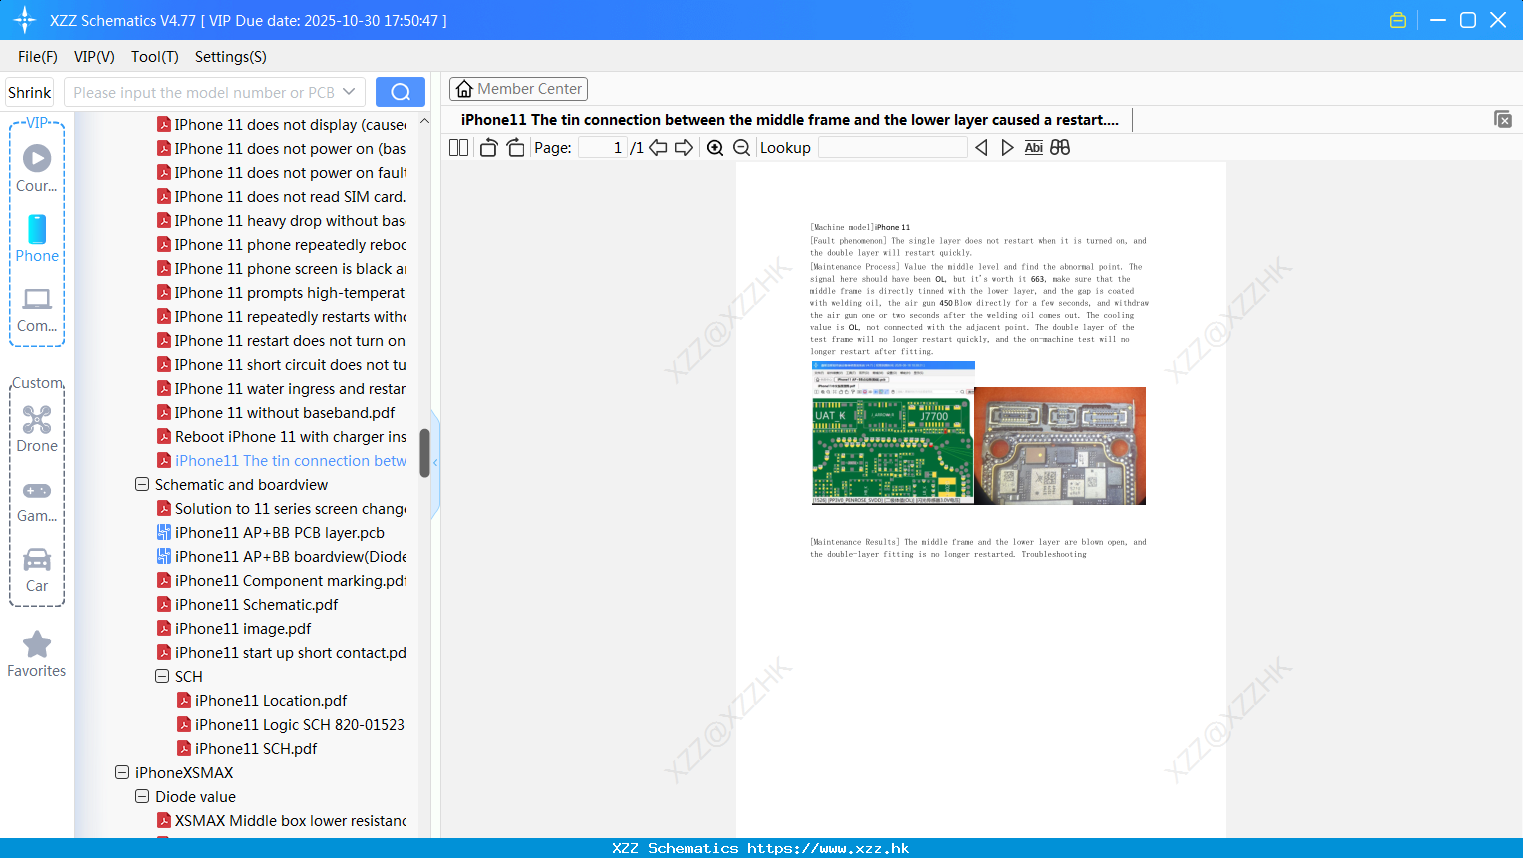Select the iPhone11 tin connection document tab

point(790,120)
